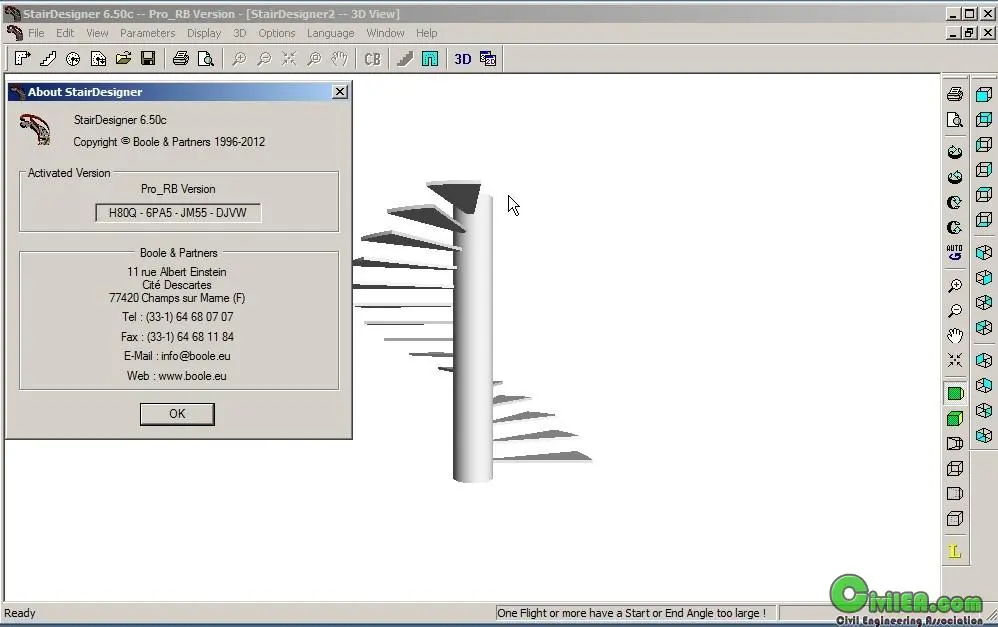Click the printer icon in top toolbar
Viewport: 998px width, 627px height.
tap(181, 59)
